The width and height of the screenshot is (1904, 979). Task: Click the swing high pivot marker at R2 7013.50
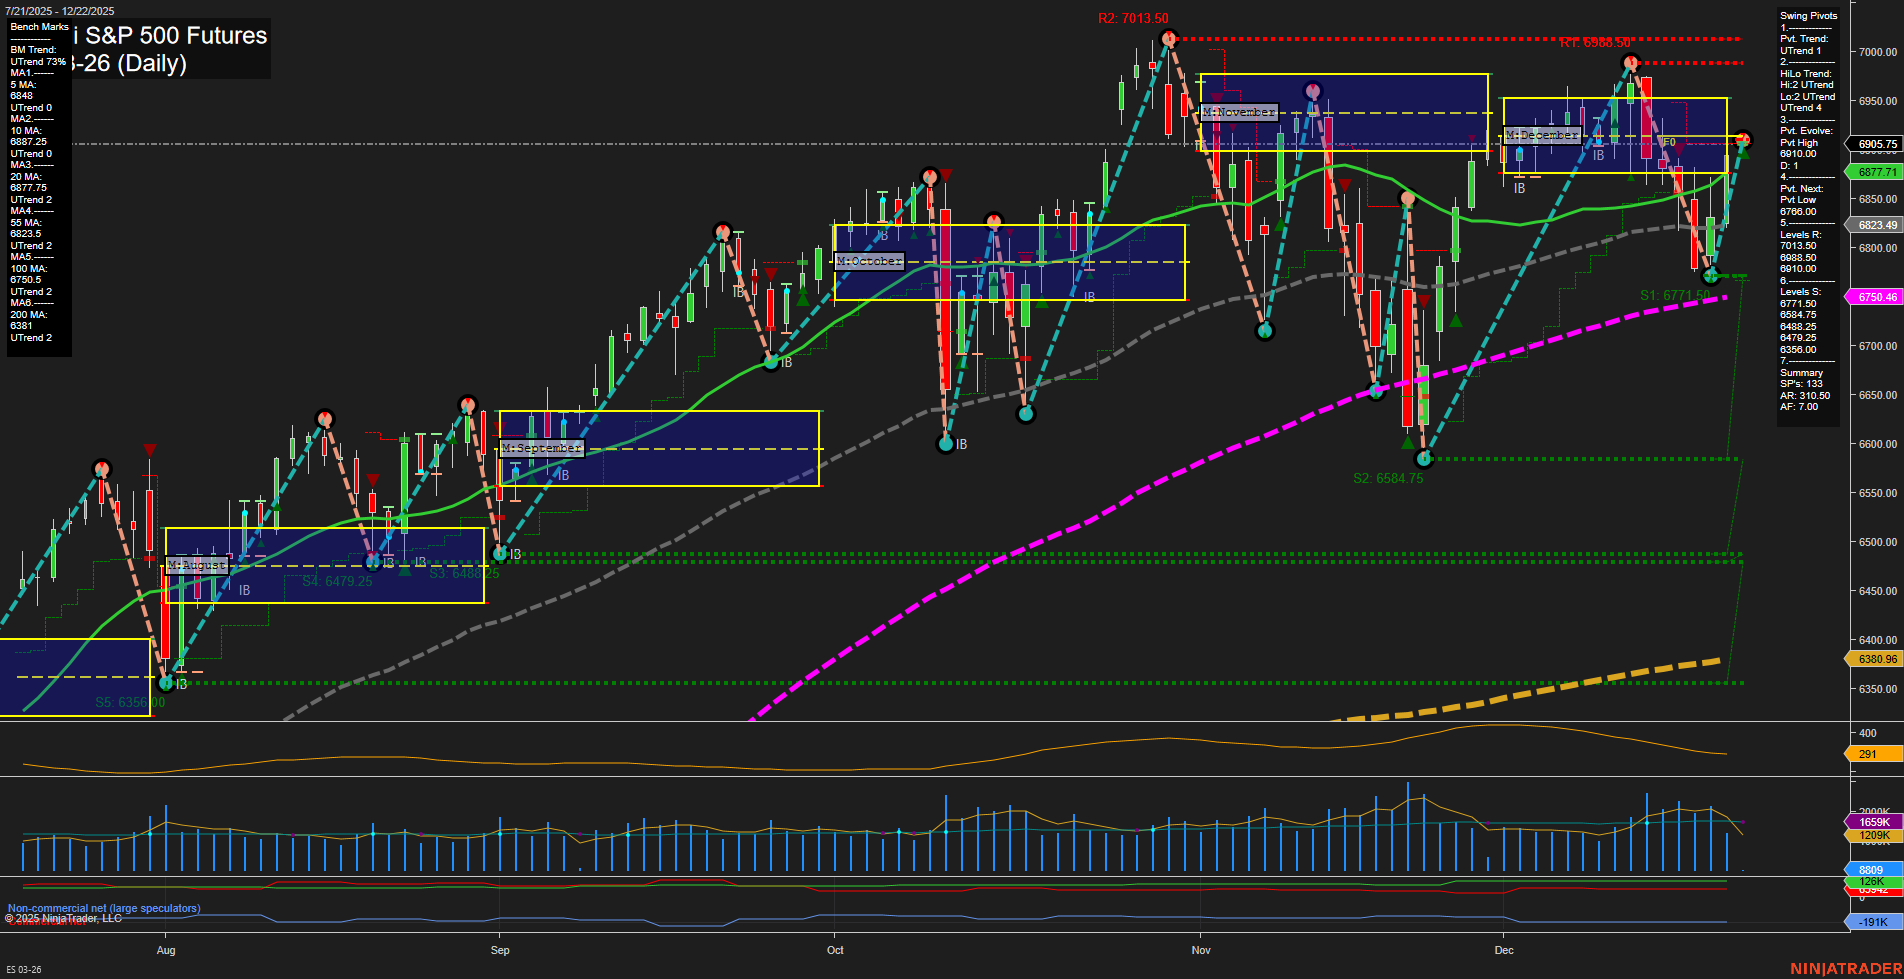tap(1168, 40)
